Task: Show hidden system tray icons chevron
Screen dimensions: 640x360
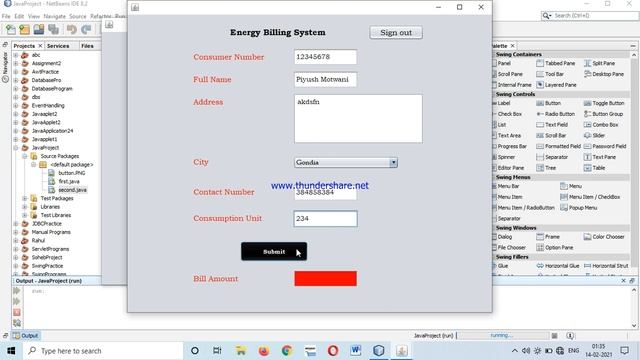Action: pos(514,351)
